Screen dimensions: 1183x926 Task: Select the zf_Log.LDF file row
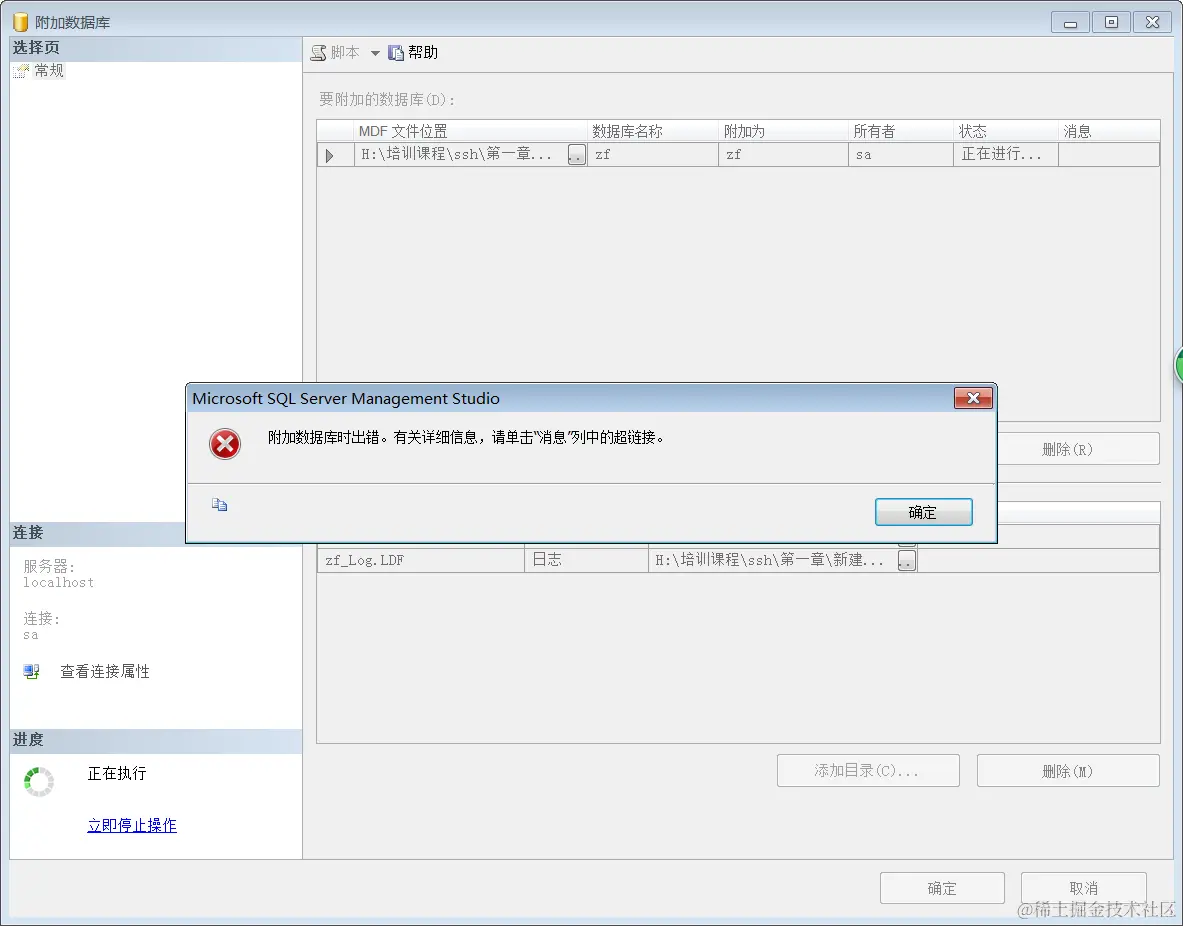coord(738,560)
